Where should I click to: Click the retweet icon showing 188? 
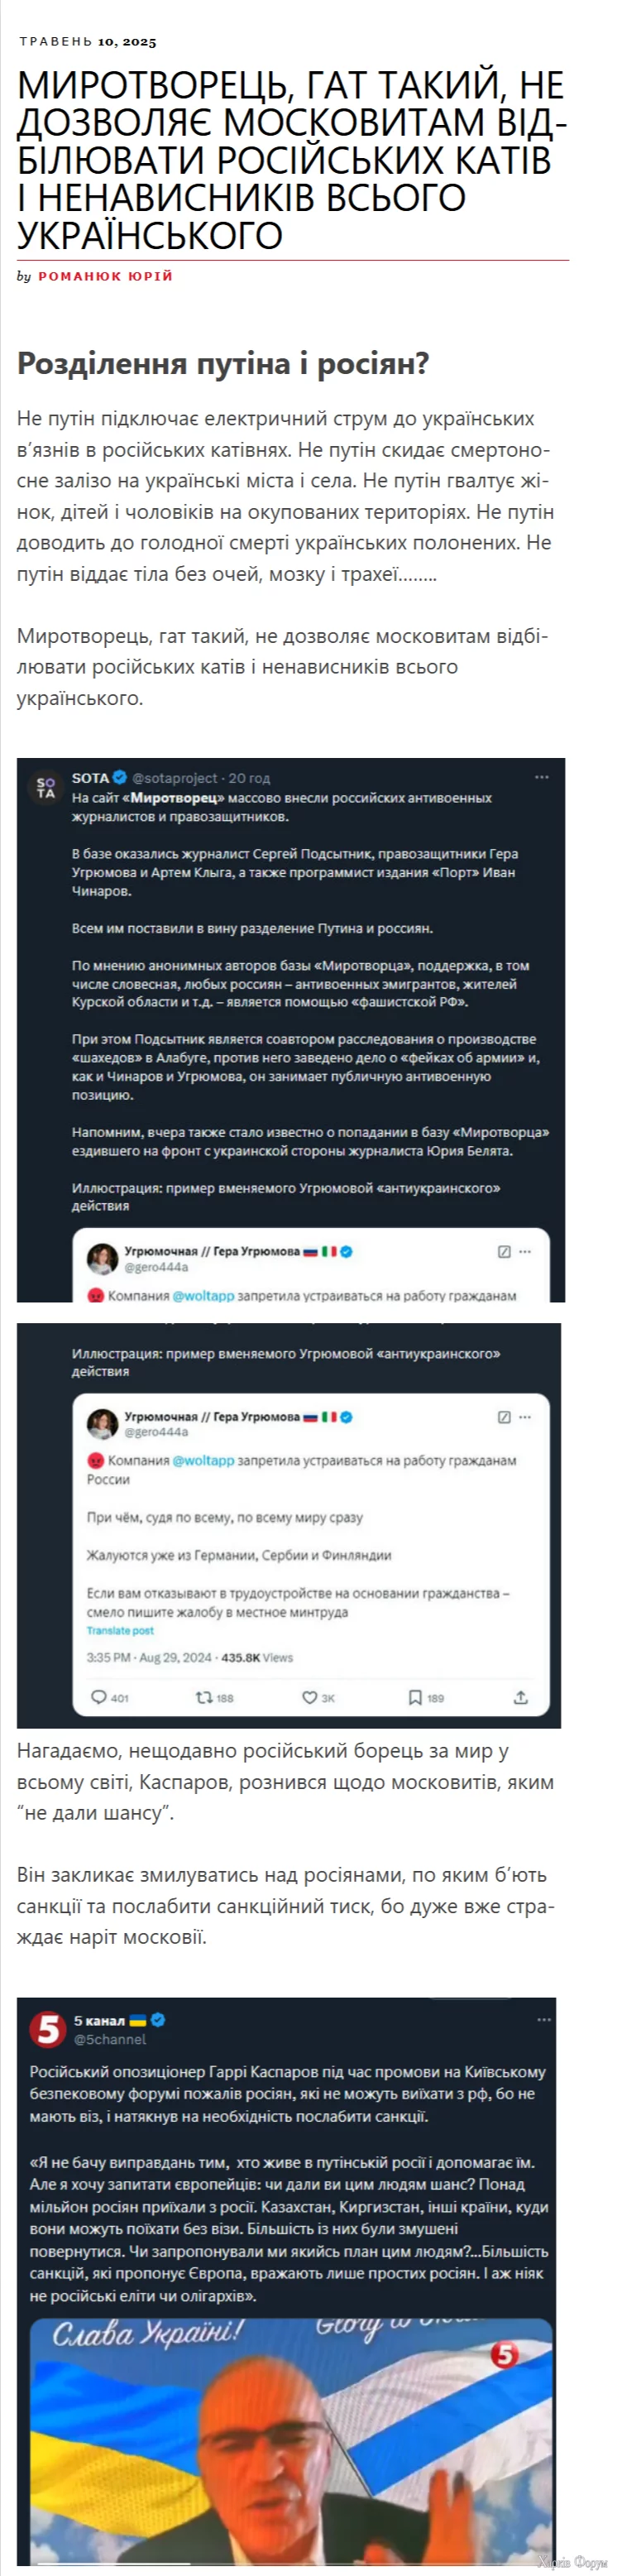tap(203, 1697)
